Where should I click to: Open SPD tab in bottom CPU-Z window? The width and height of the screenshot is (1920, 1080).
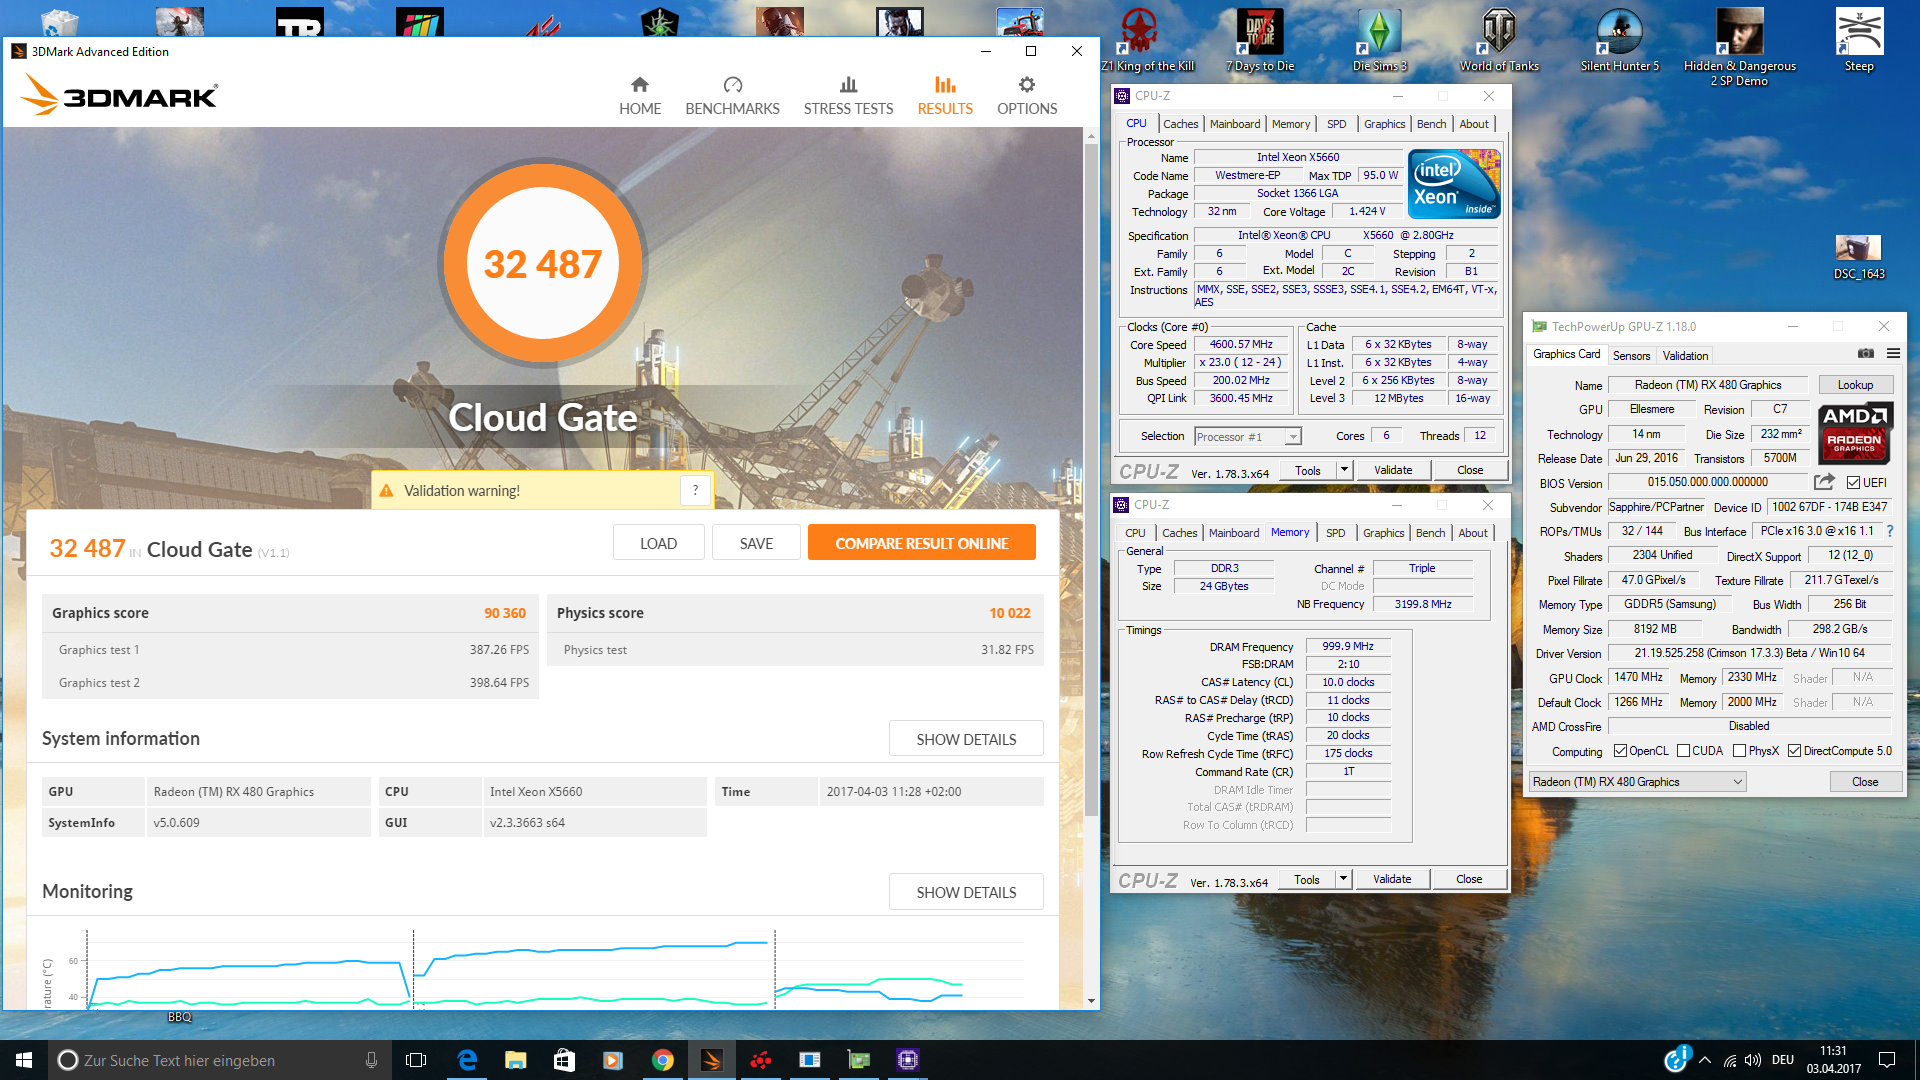click(1335, 533)
